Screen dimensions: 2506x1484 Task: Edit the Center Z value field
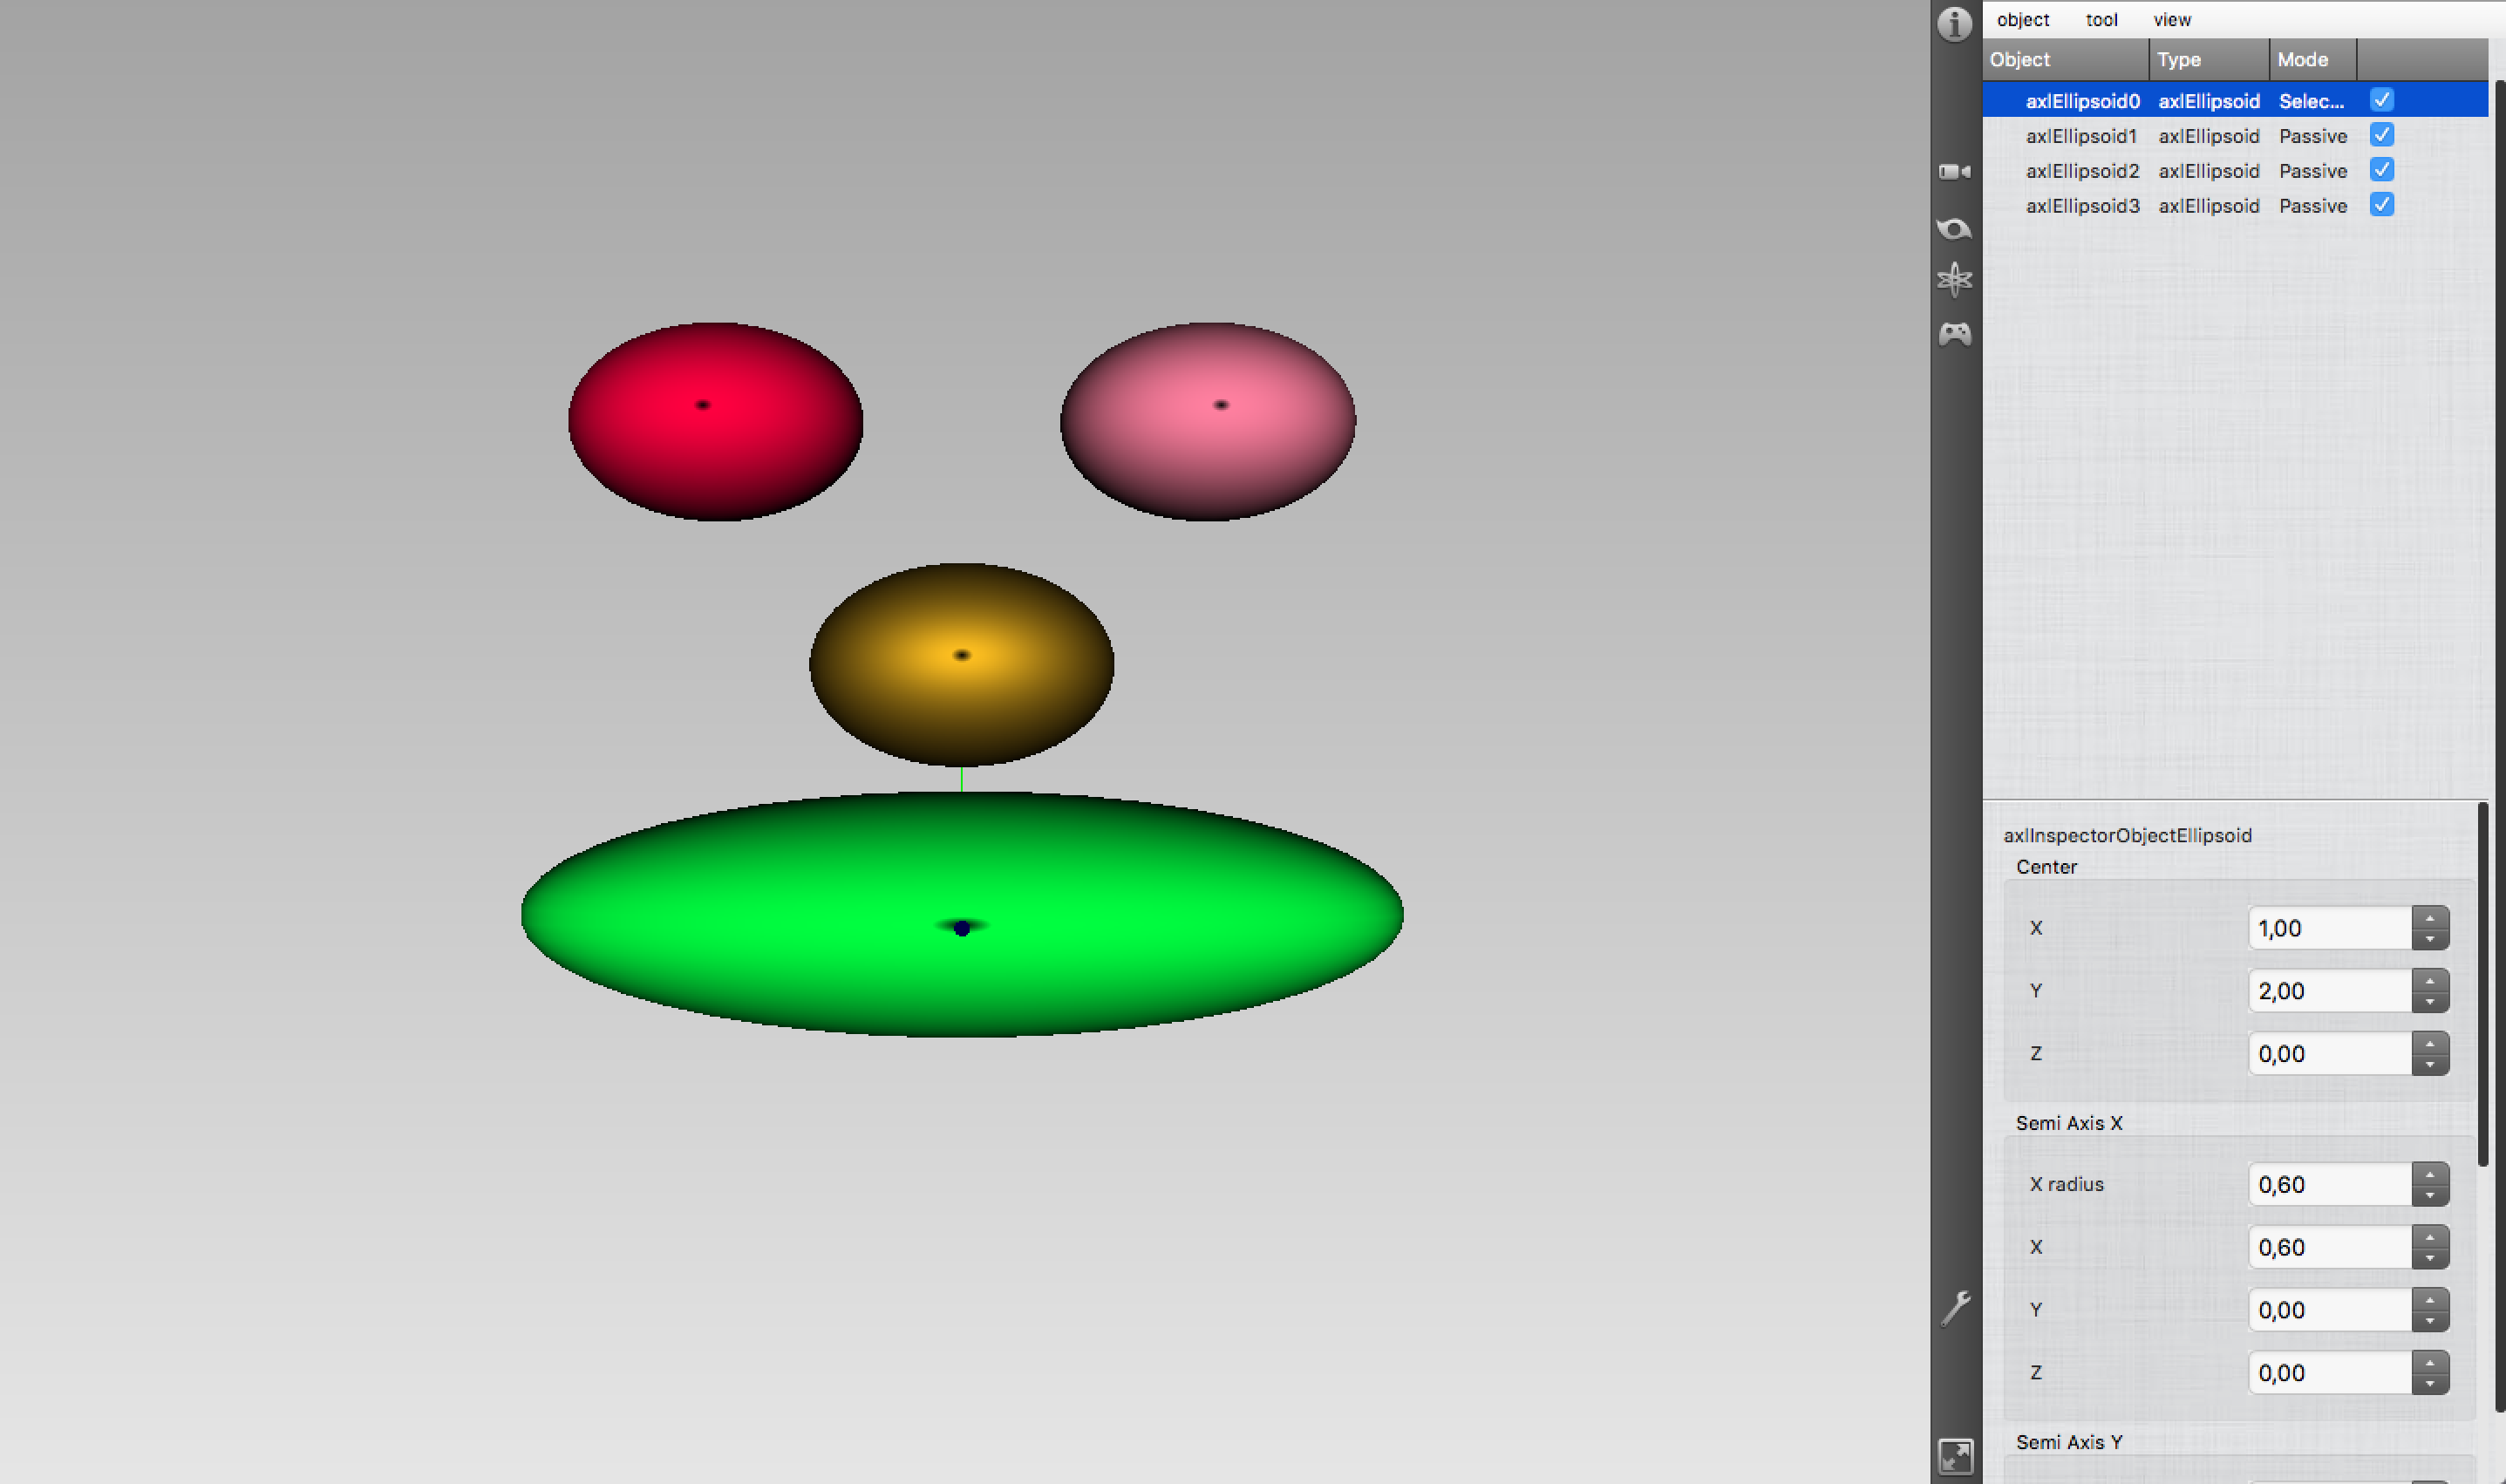[x=2330, y=1053]
